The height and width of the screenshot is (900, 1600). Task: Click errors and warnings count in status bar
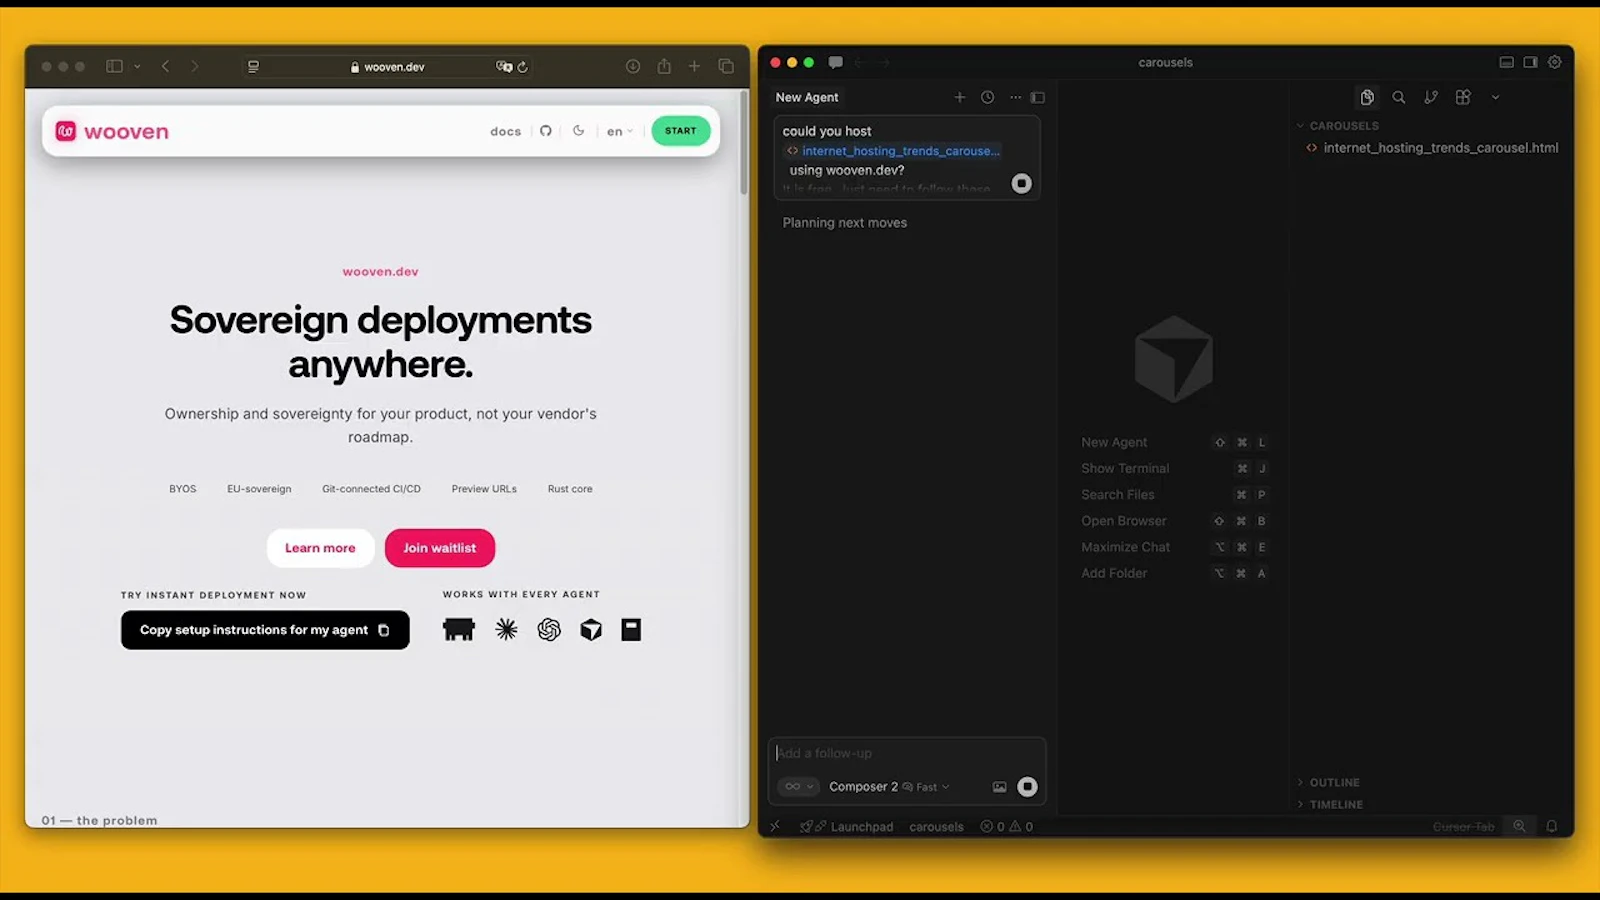click(1006, 827)
